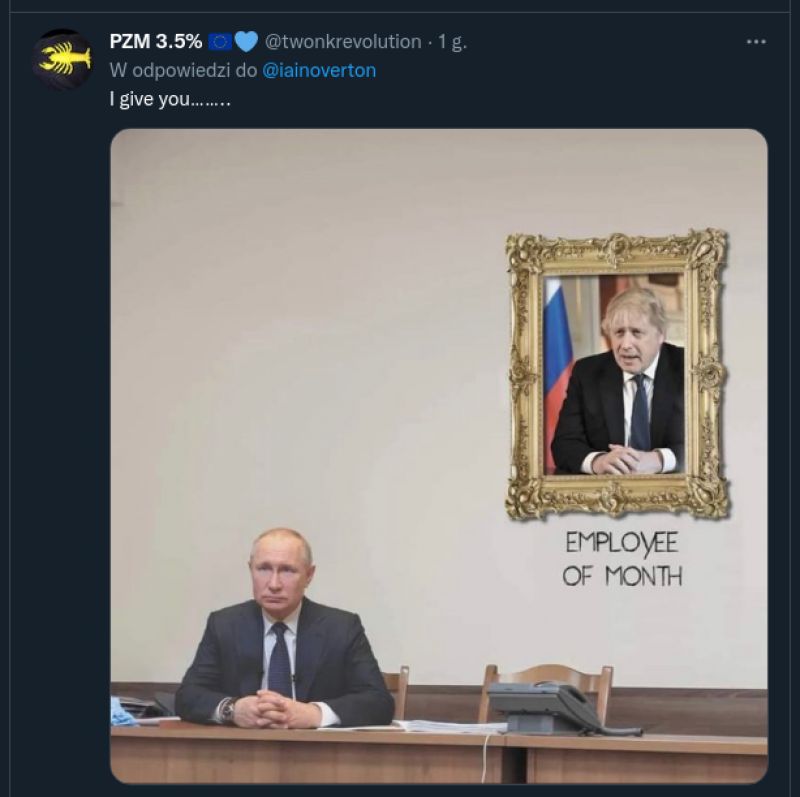The image size is (800, 797).
Task: Click the EMPLOYEE OF MONTH caption
Action: 622,559
